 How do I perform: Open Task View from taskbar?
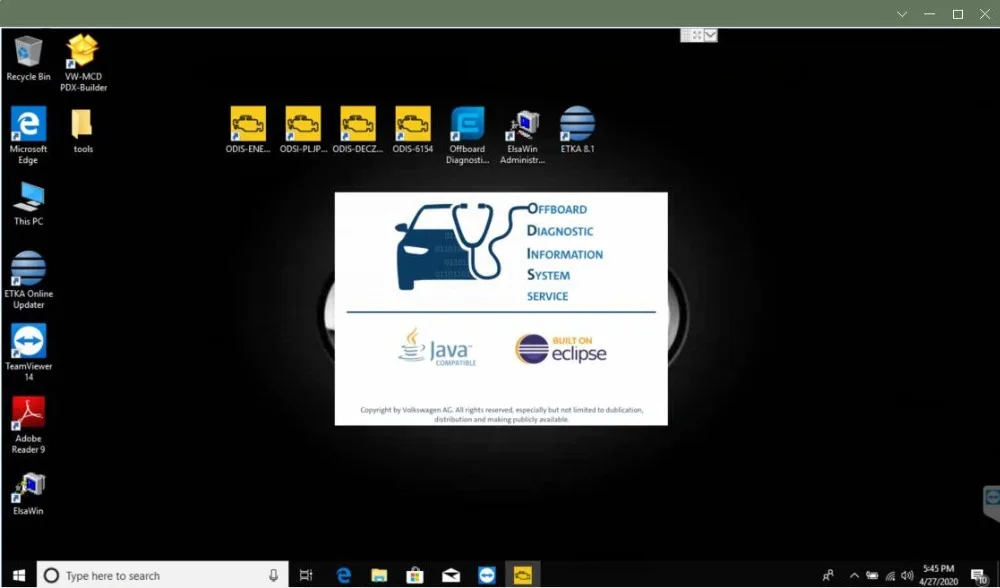click(306, 575)
